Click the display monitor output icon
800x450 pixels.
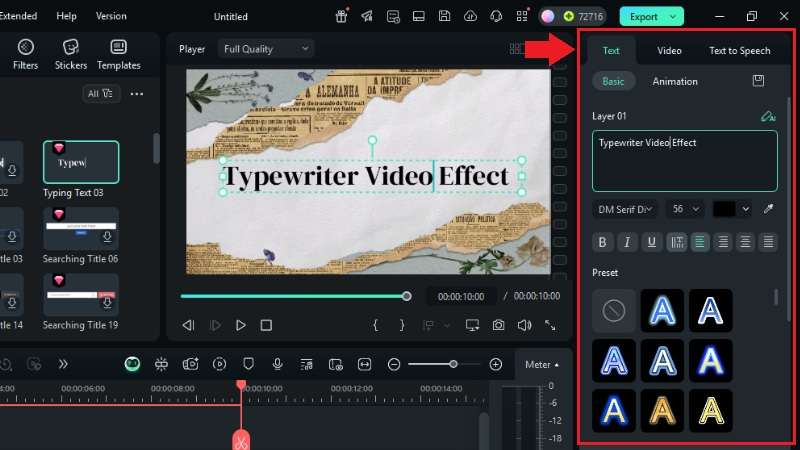point(472,325)
